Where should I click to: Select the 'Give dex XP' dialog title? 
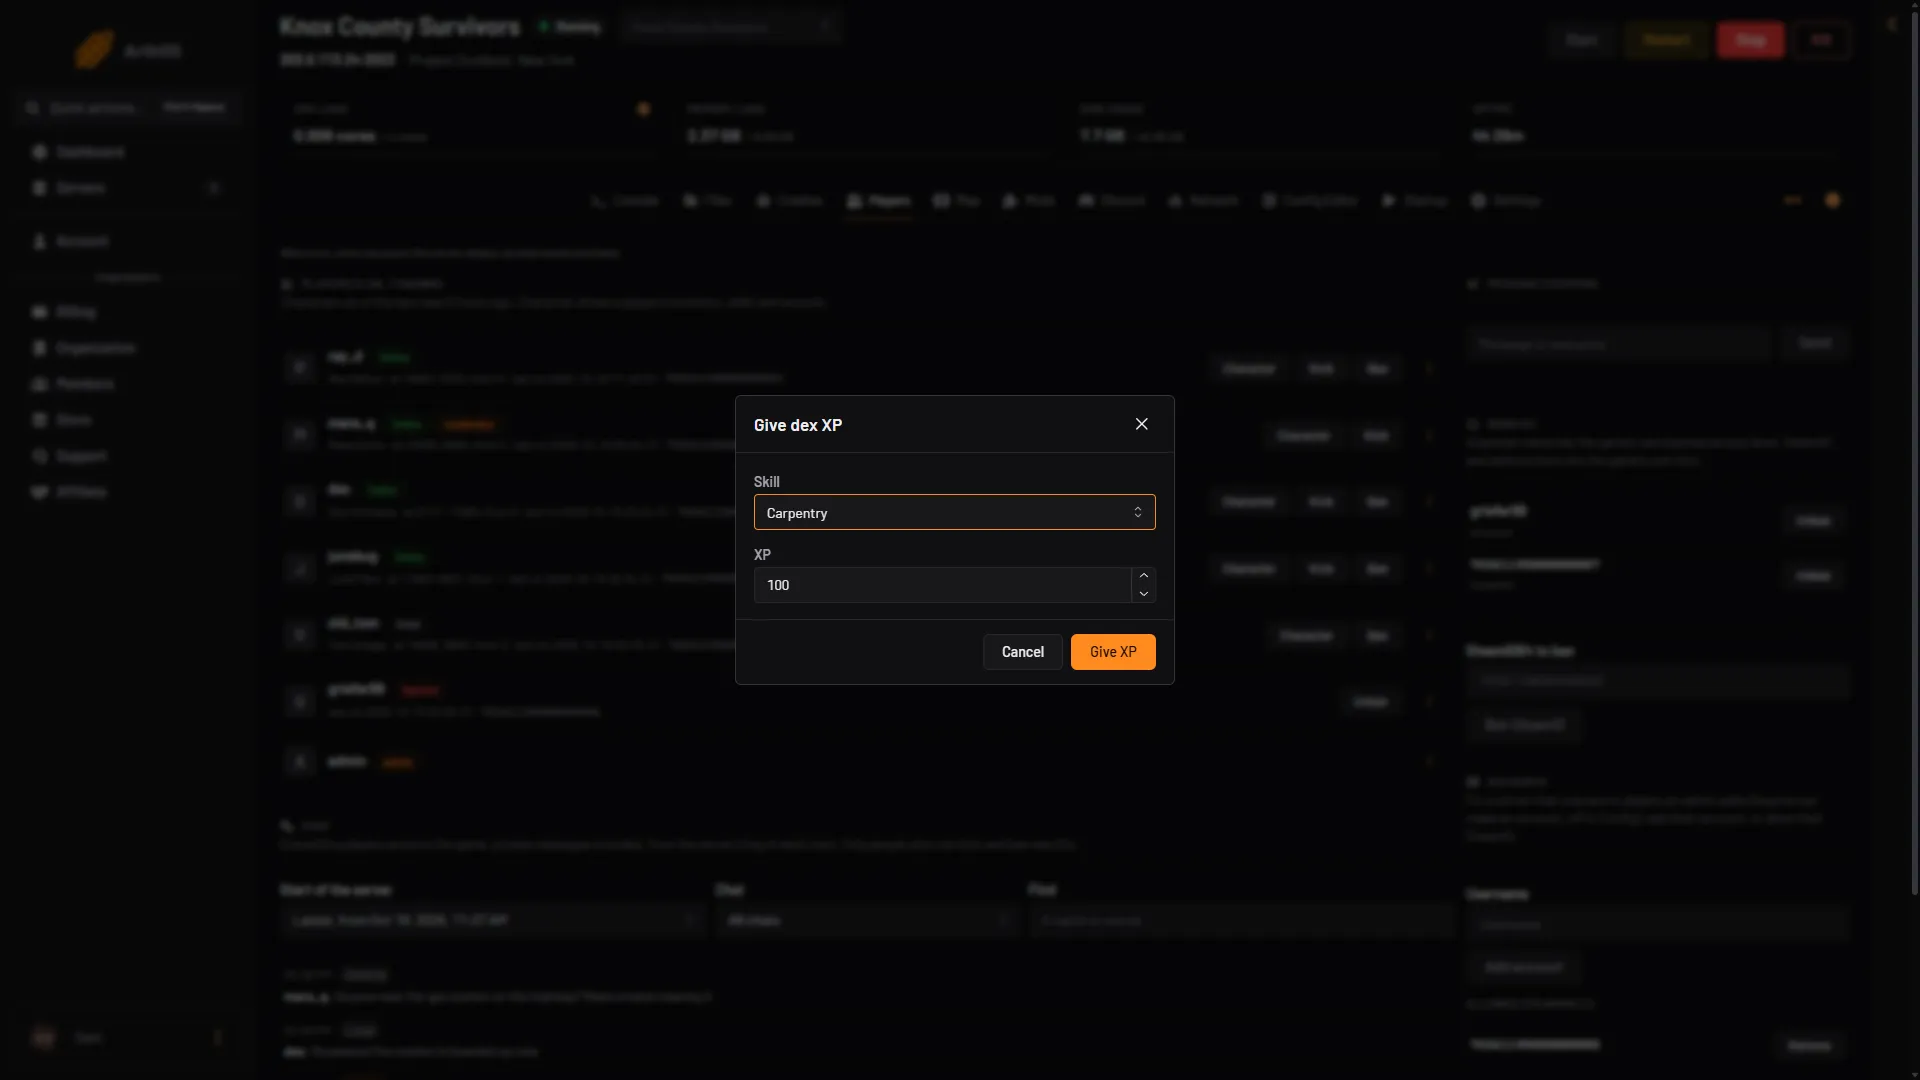click(797, 425)
